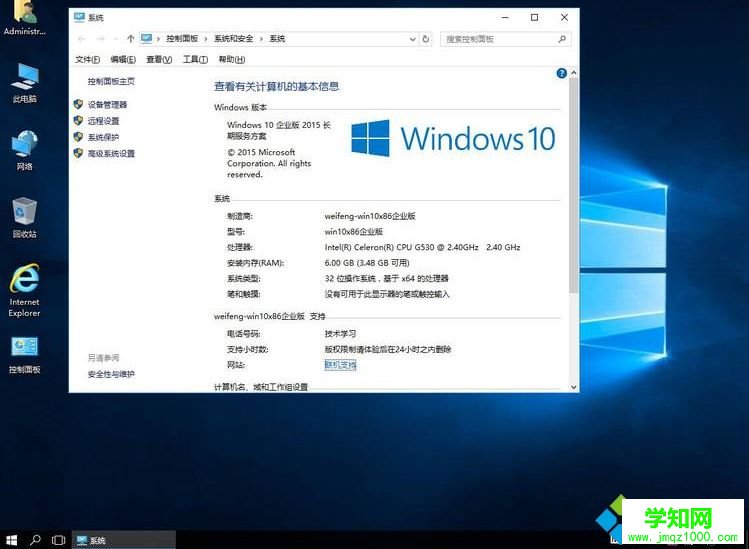Screen dimensions: 749x549
Task: Maximize the 系统 window
Action: 535,17
